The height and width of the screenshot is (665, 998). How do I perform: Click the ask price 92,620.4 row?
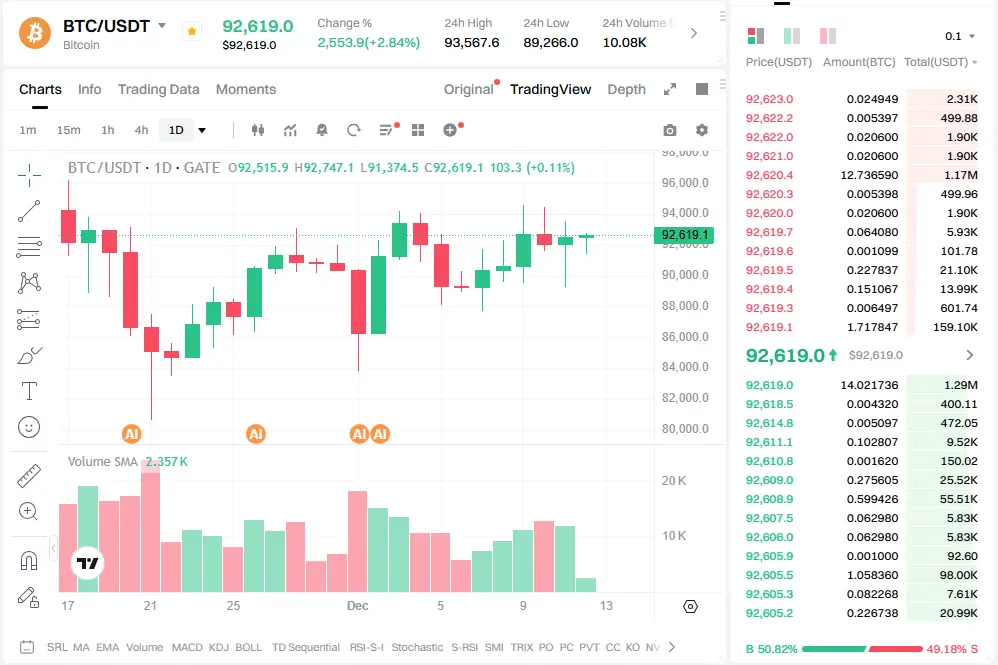tap(861, 175)
